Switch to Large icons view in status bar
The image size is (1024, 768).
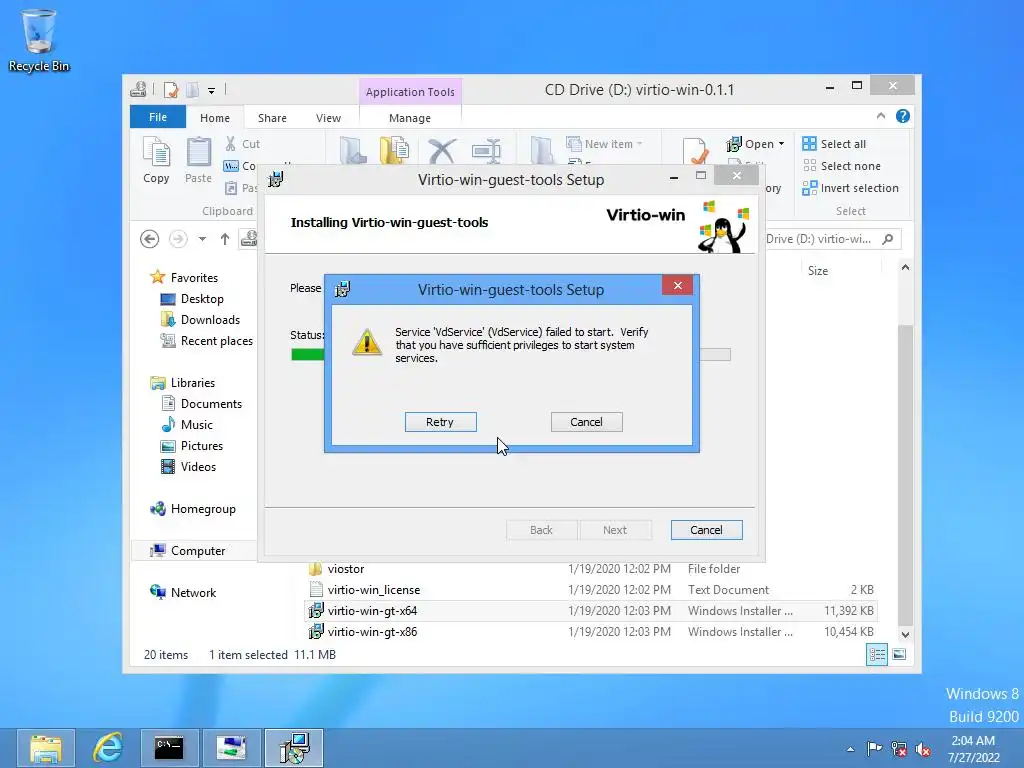pyautogui.click(x=899, y=654)
